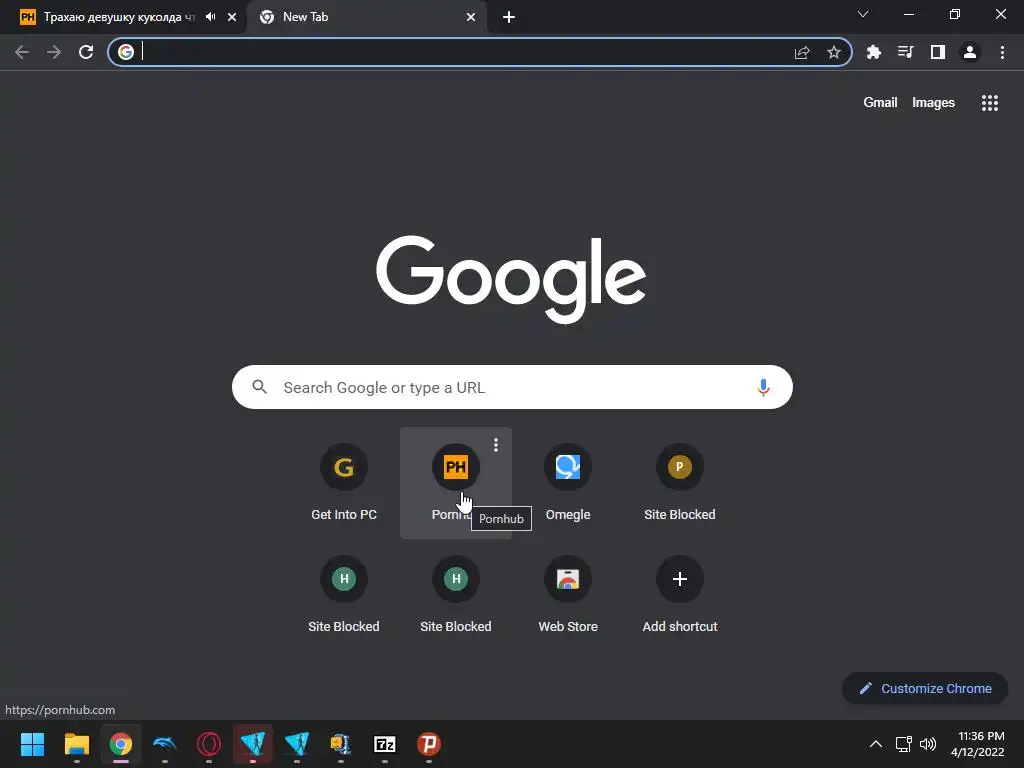Image resolution: width=1024 pixels, height=768 pixels.
Task: Reload the current page
Action: (x=86, y=52)
